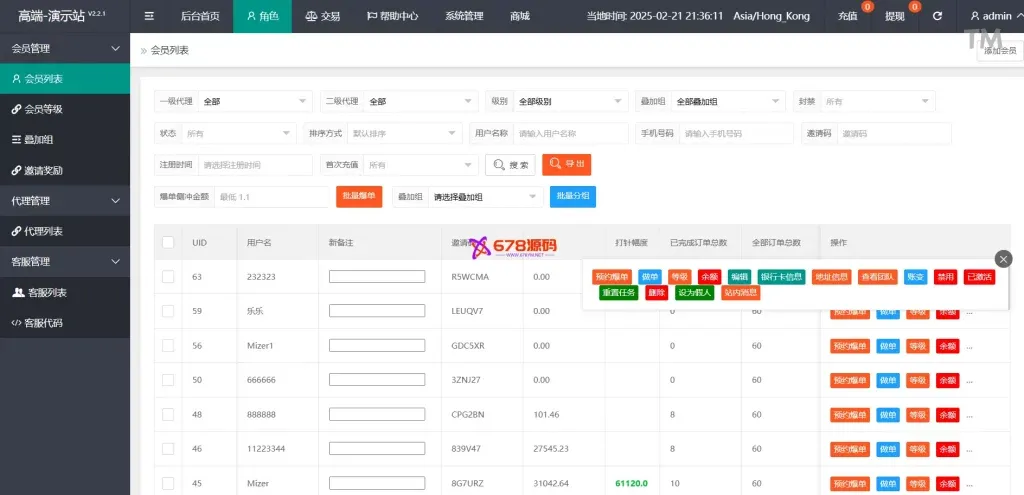The width and height of the screenshot is (1024, 495).
Task: Toggle the select-all checkbox in table header
Action: 168,242
